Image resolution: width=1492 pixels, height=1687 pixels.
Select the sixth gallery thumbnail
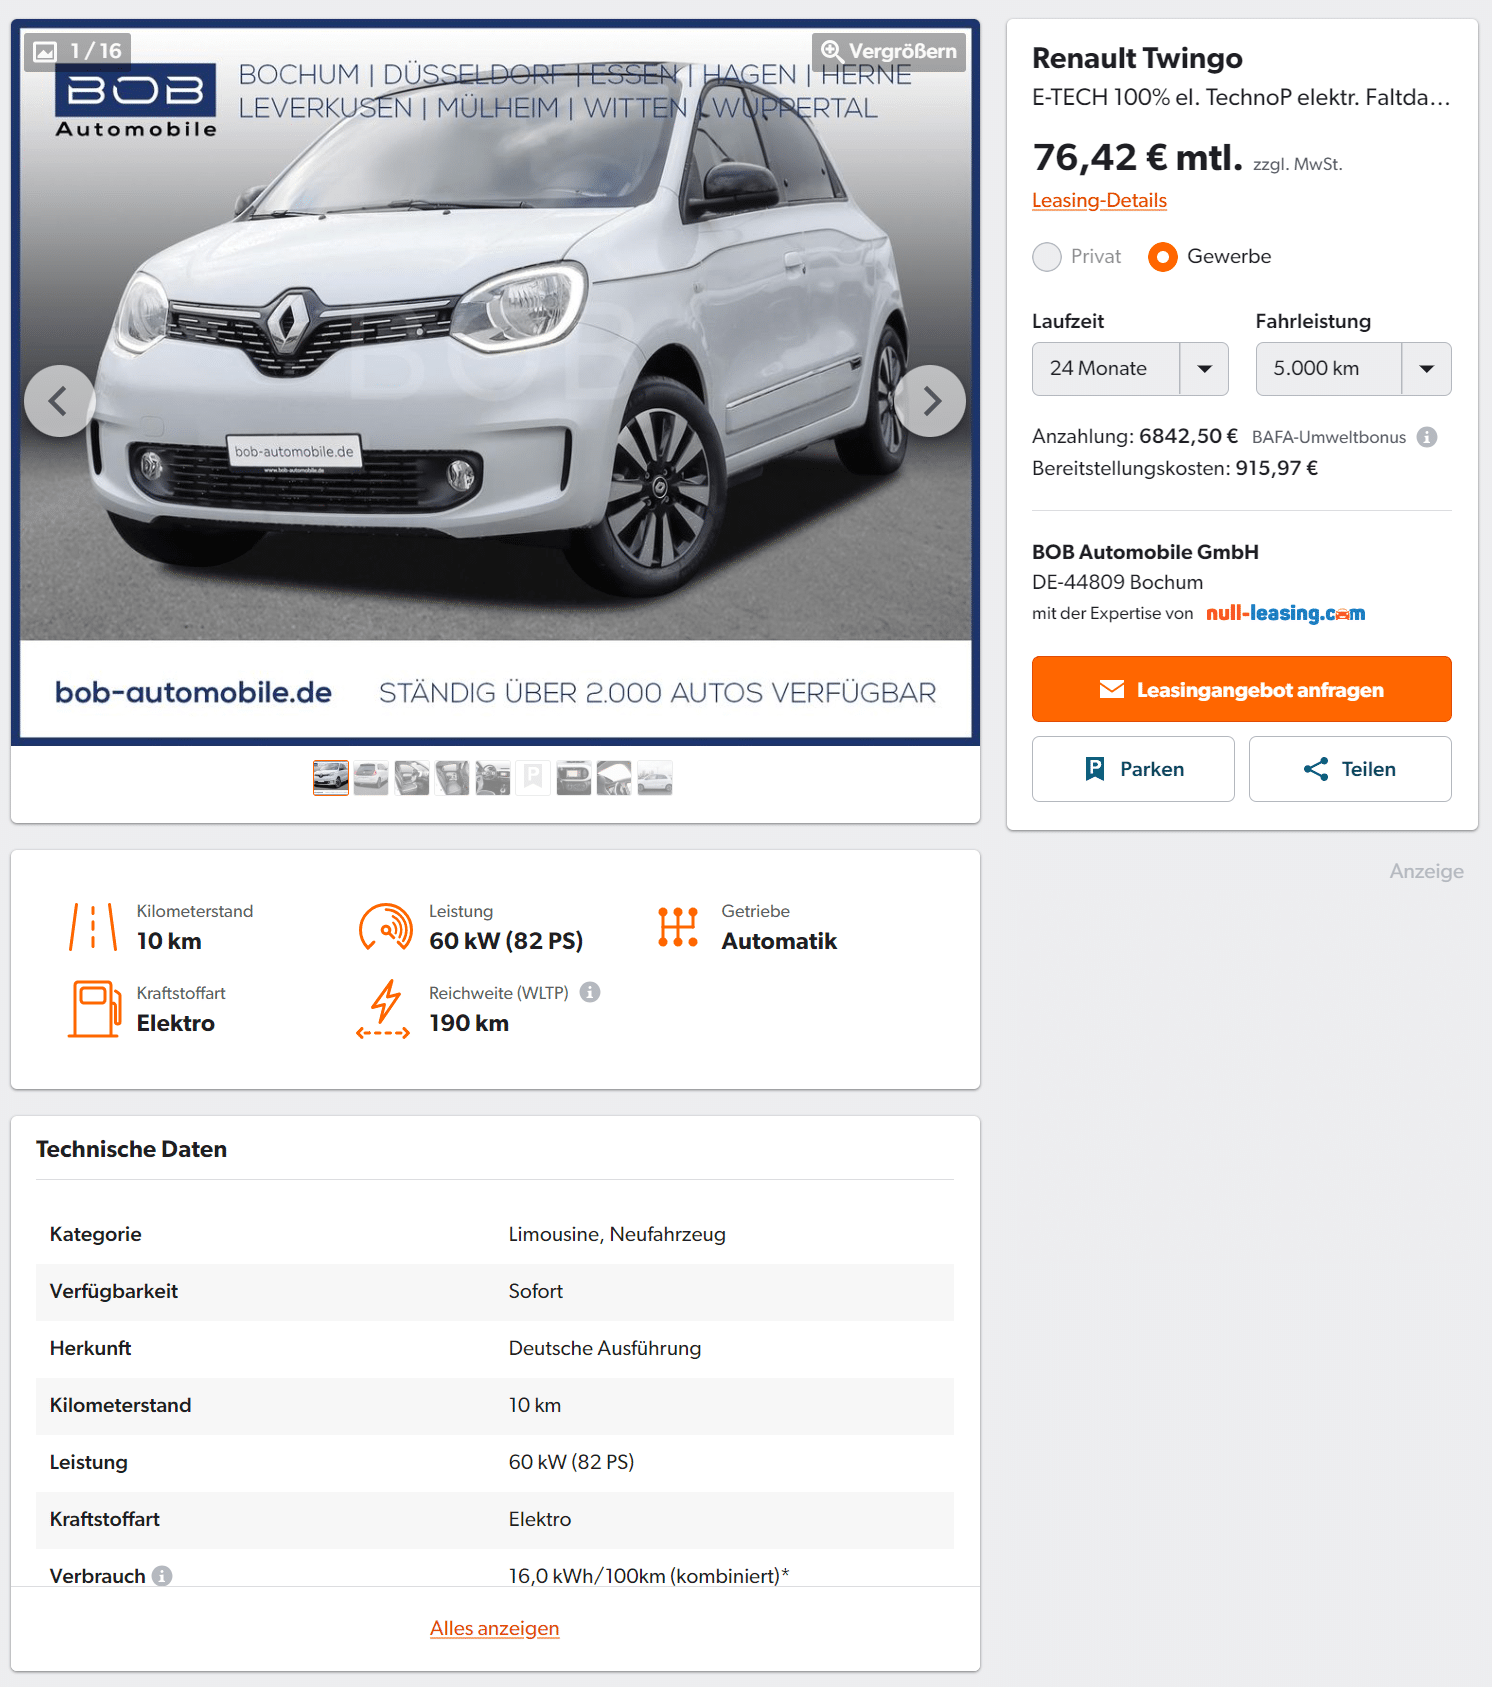pyautogui.click(x=533, y=777)
